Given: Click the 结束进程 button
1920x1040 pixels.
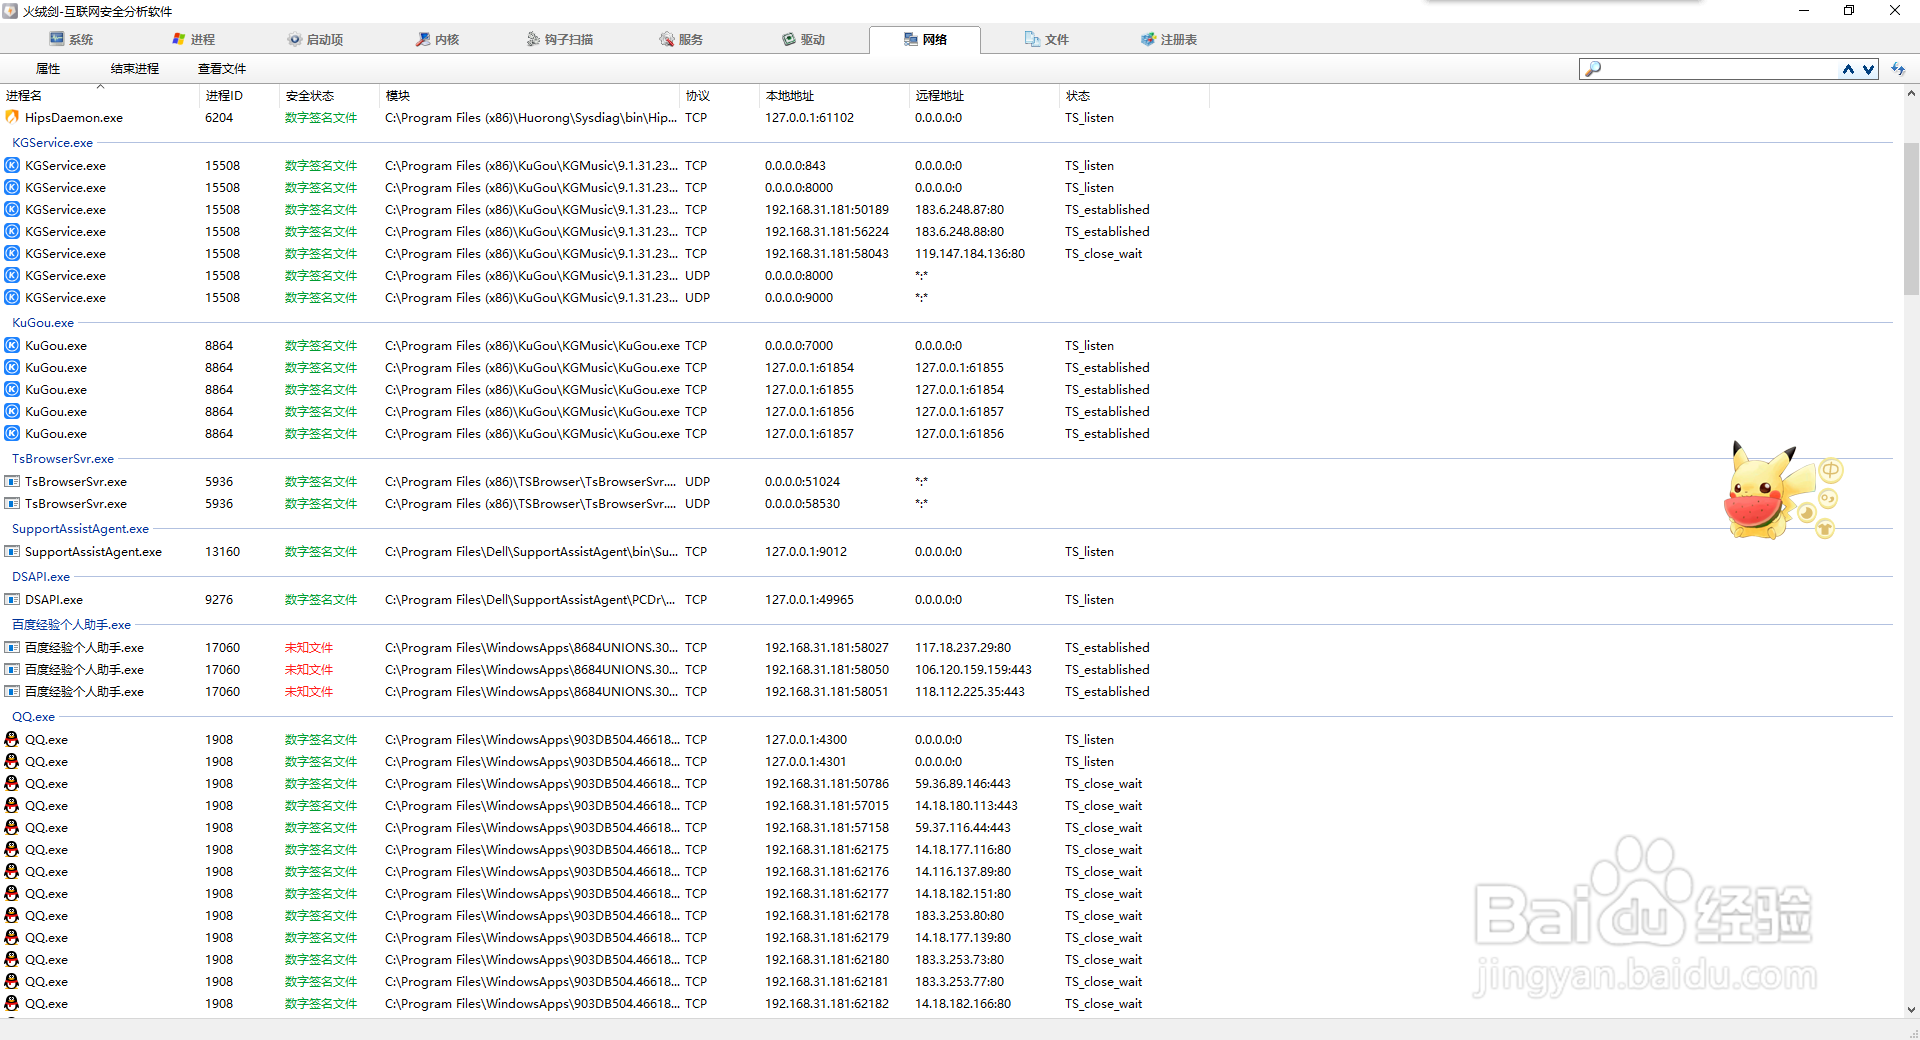Looking at the screenshot, I should point(135,68).
